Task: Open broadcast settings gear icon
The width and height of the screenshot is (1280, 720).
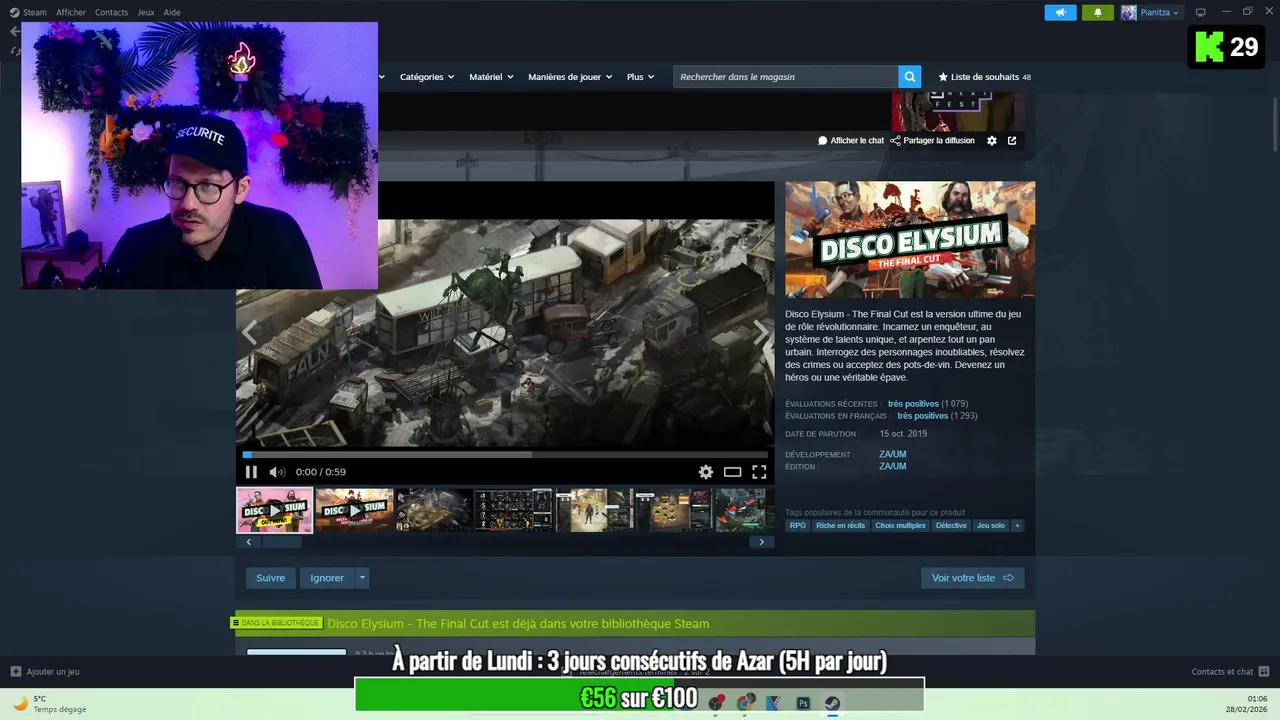Action: [992, 141]
